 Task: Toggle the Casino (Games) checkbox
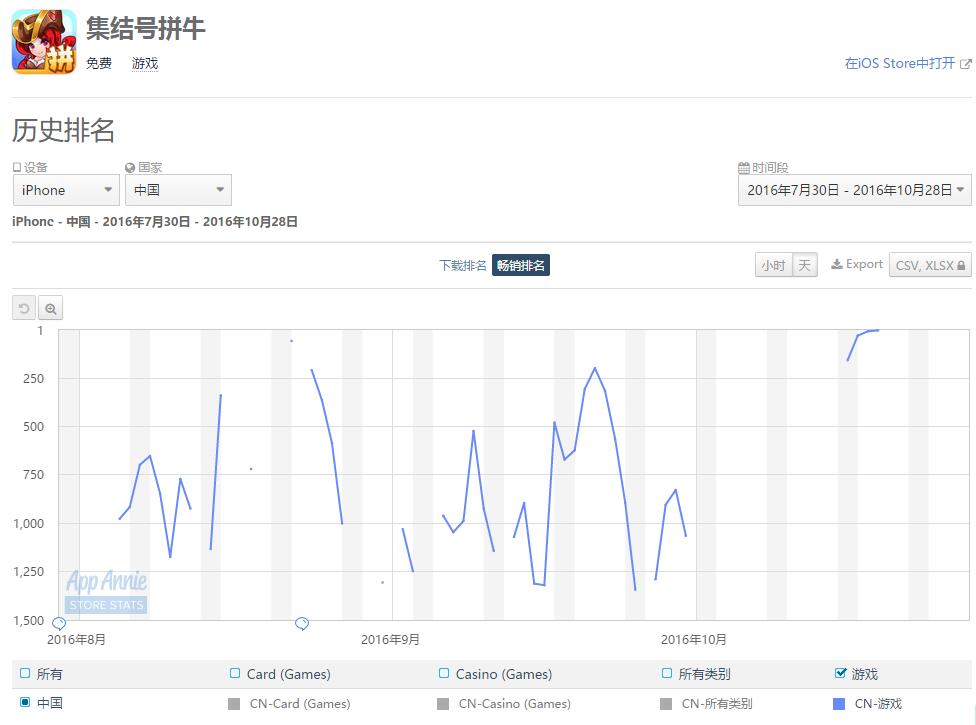click(x=444, y=673)
